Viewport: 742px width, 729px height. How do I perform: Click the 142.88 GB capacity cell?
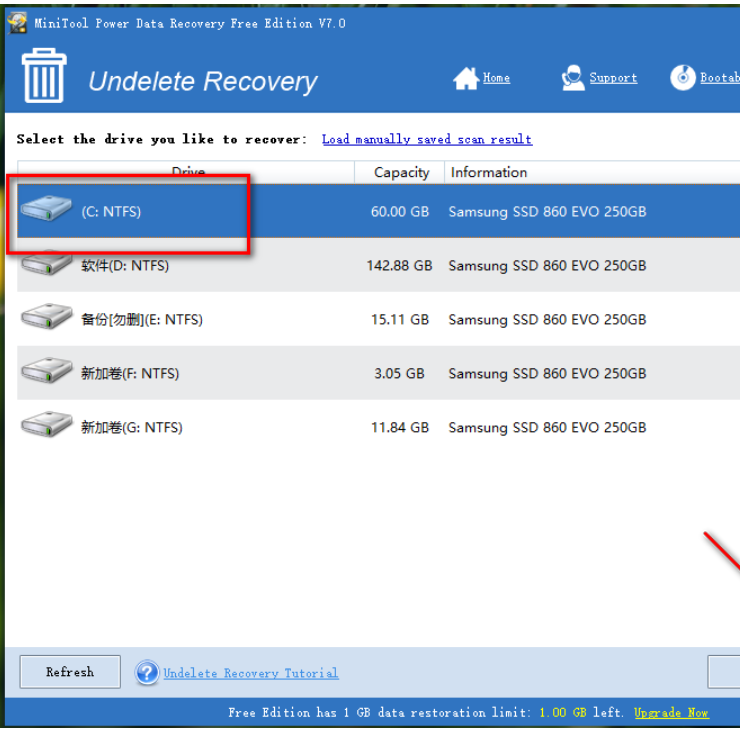[x=399, y=265]
